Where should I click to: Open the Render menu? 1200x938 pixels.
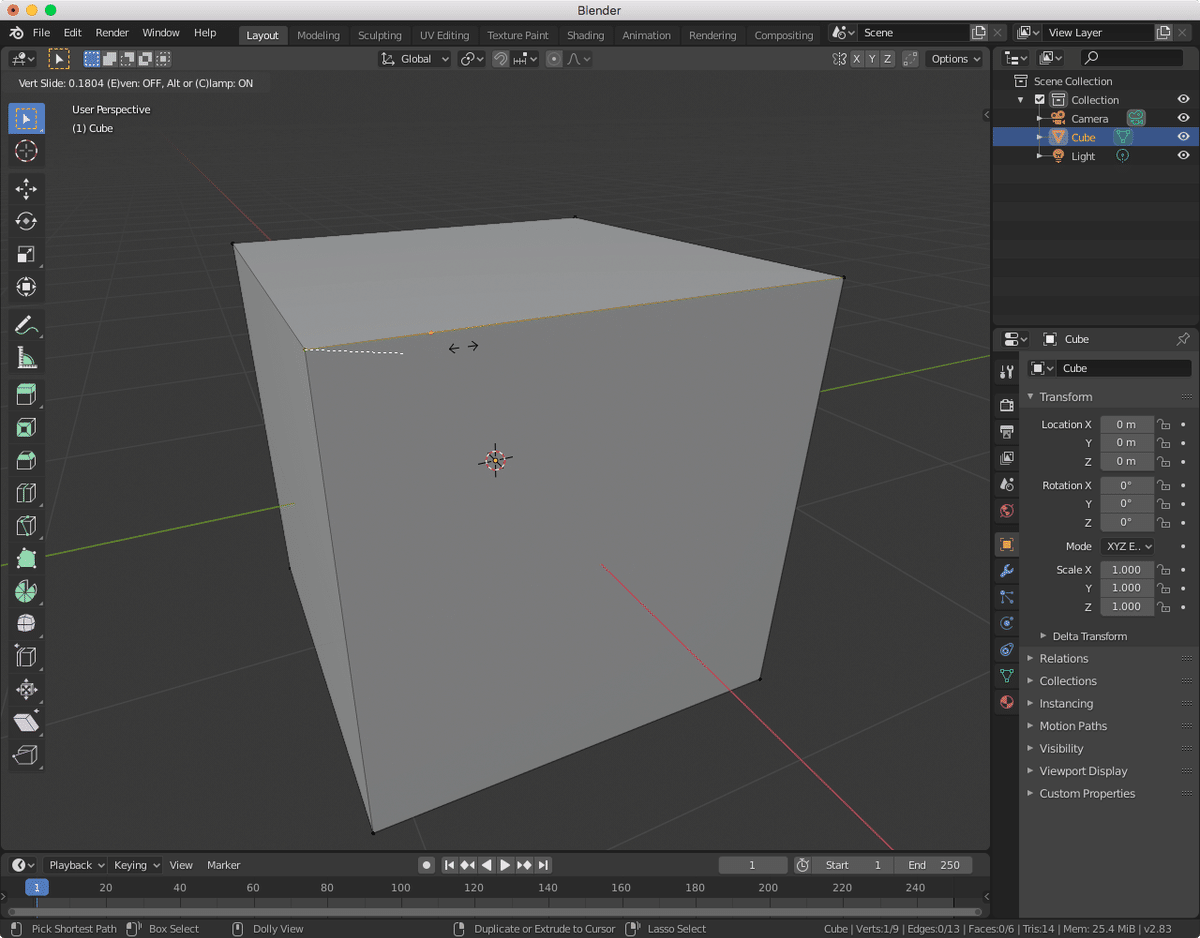[112, 33]
